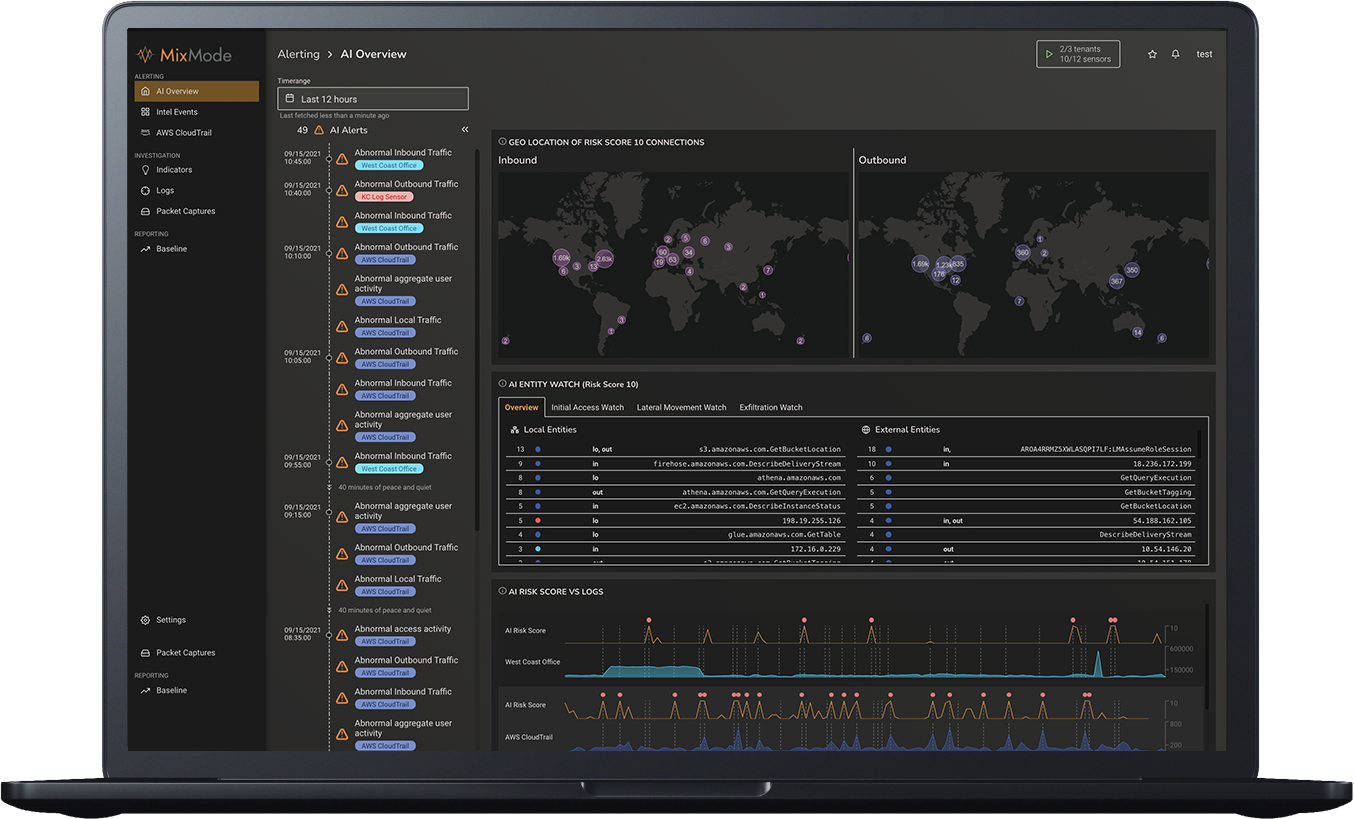Click the West Coast Office traffic spike

pyautogui.click(x=1099, y=663)
